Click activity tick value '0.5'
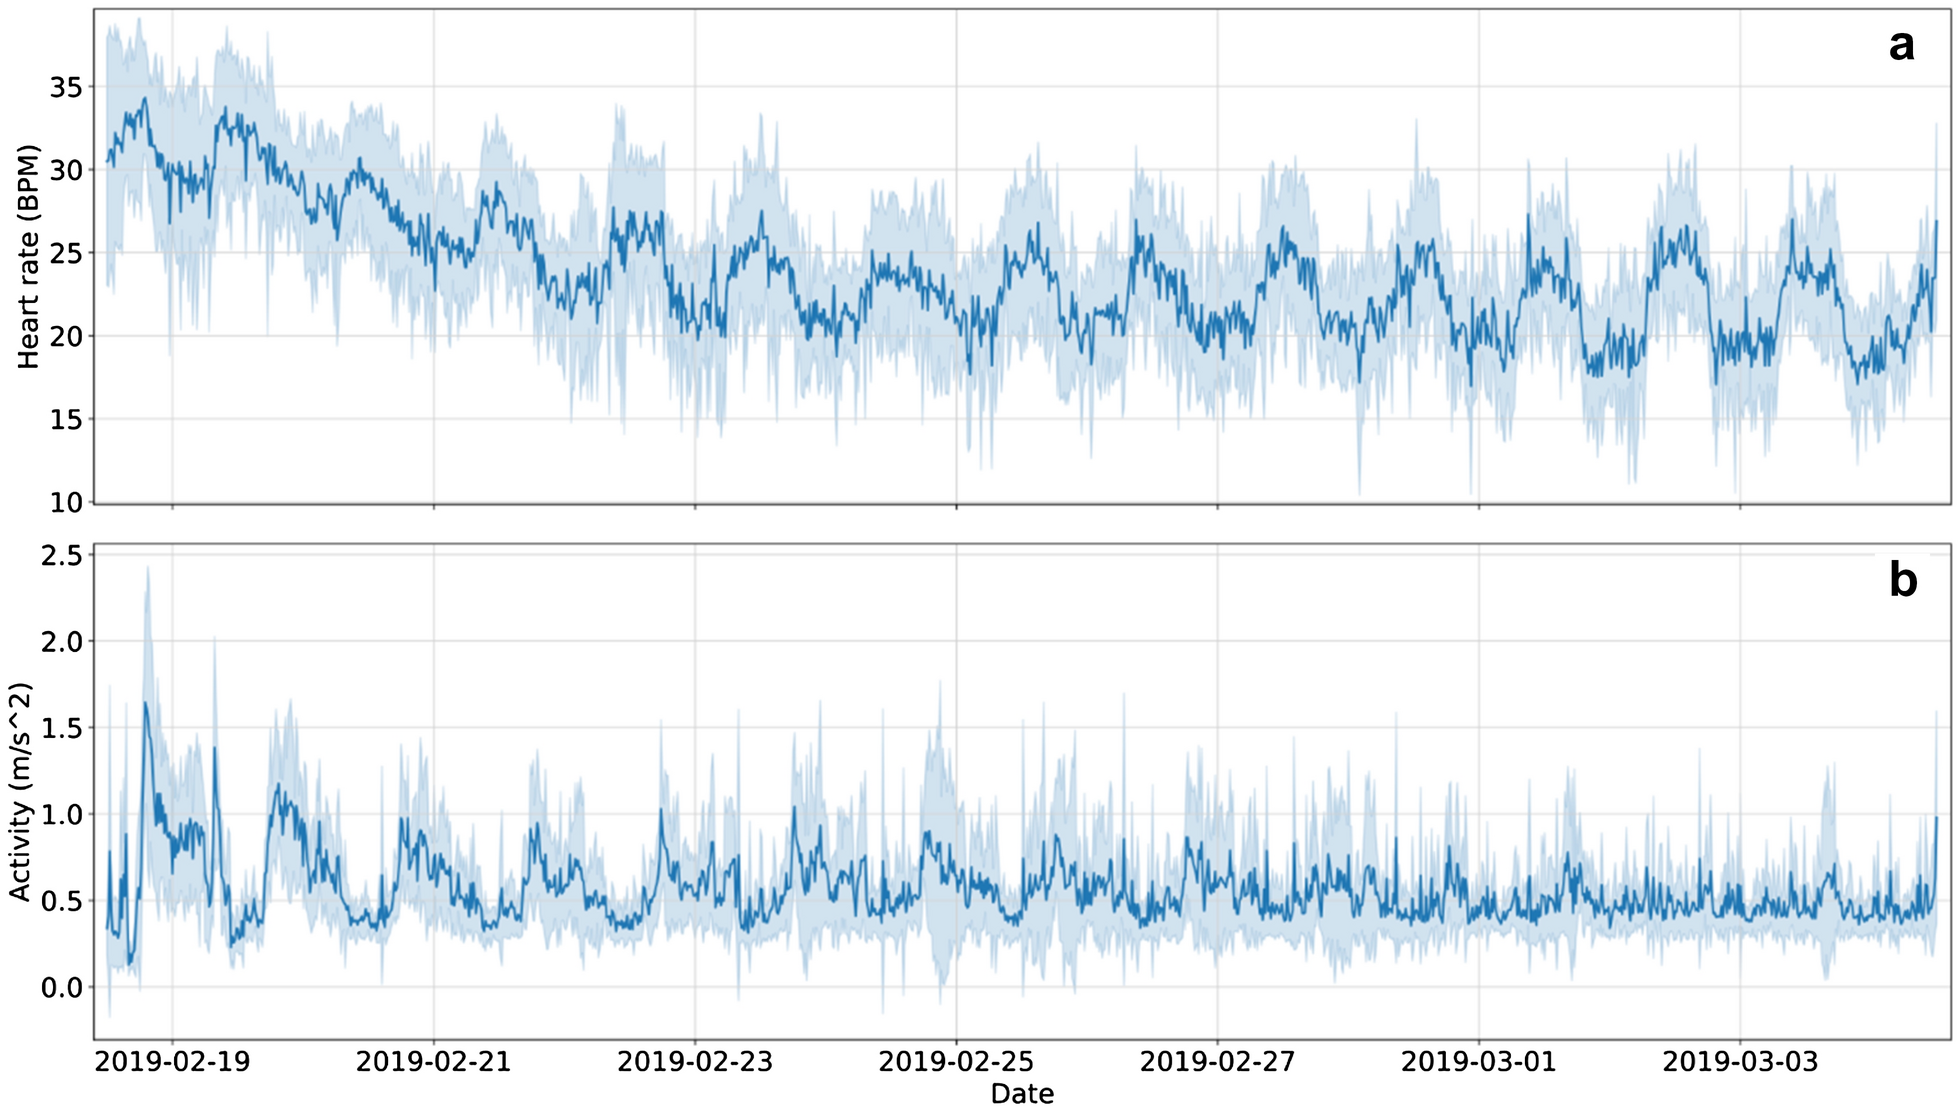Viewport: 1960px width, 1112px height. 62,901
